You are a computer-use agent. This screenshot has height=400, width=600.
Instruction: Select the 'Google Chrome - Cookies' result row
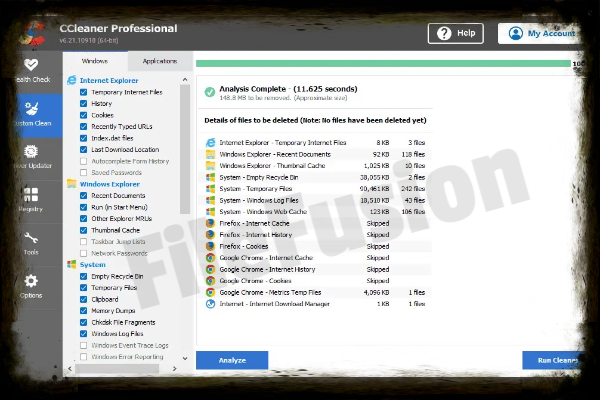tap(315, 281)
